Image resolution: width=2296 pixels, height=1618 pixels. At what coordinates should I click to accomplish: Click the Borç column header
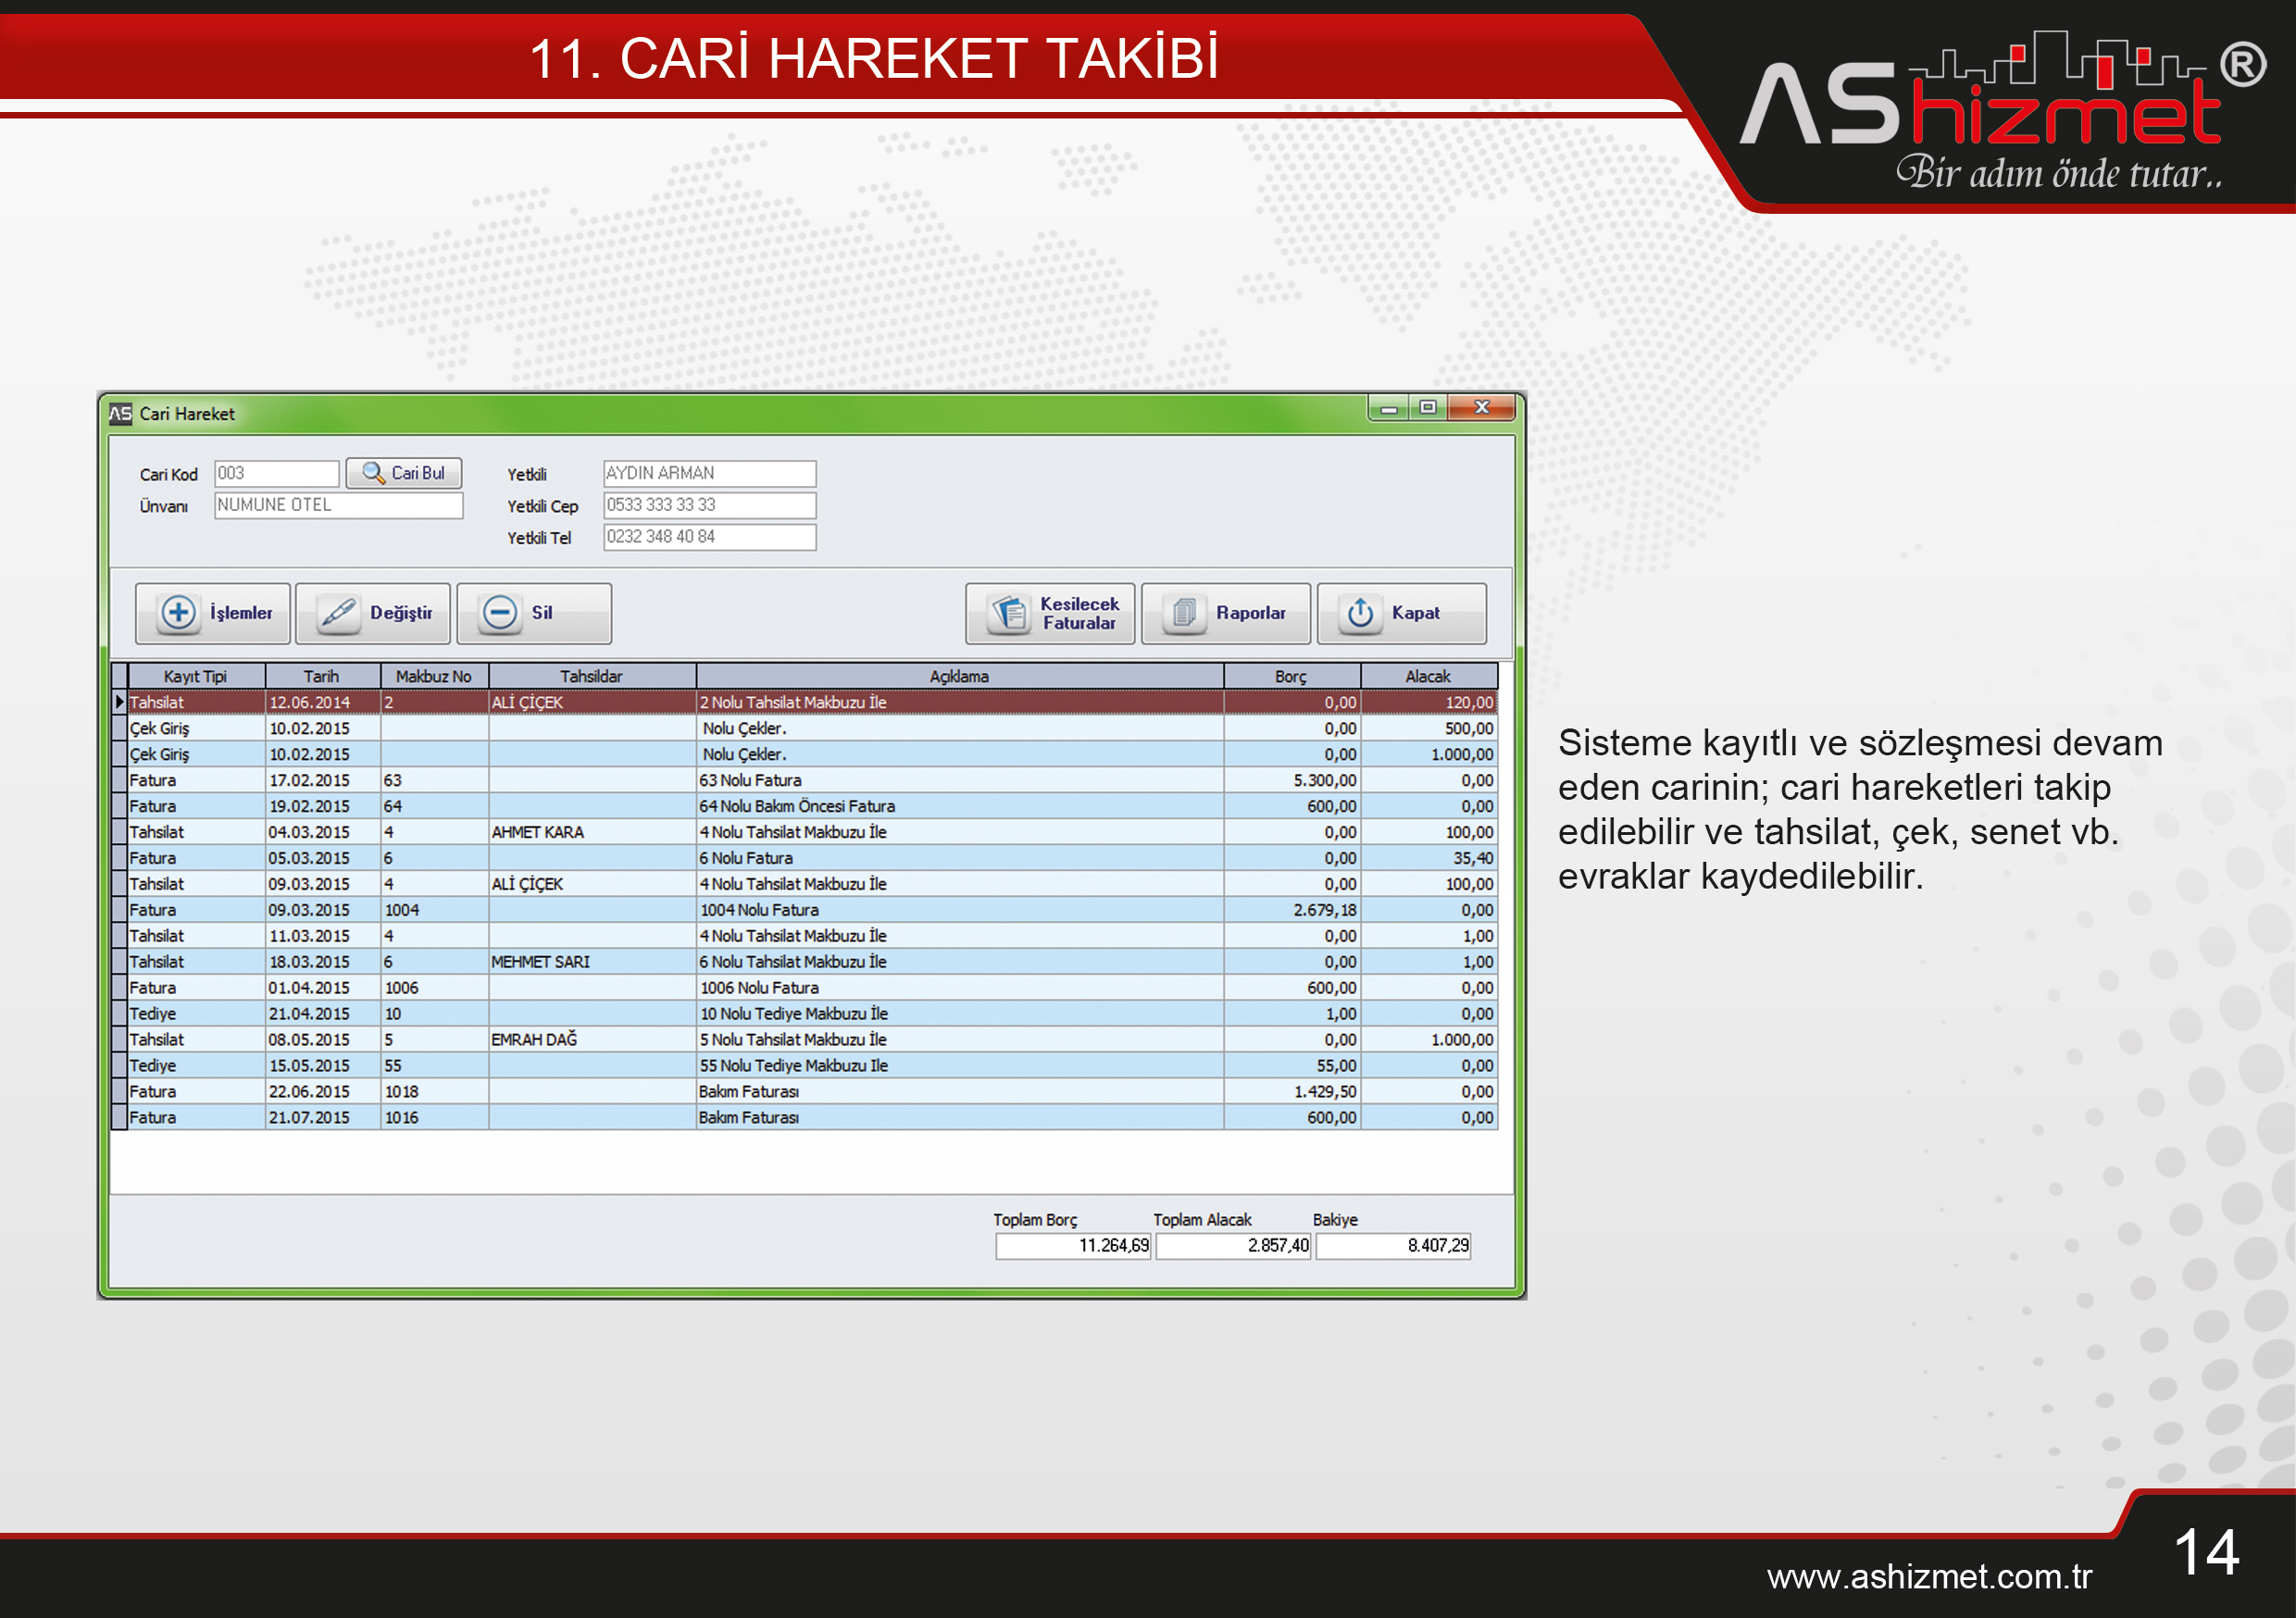pos(1291,677)
